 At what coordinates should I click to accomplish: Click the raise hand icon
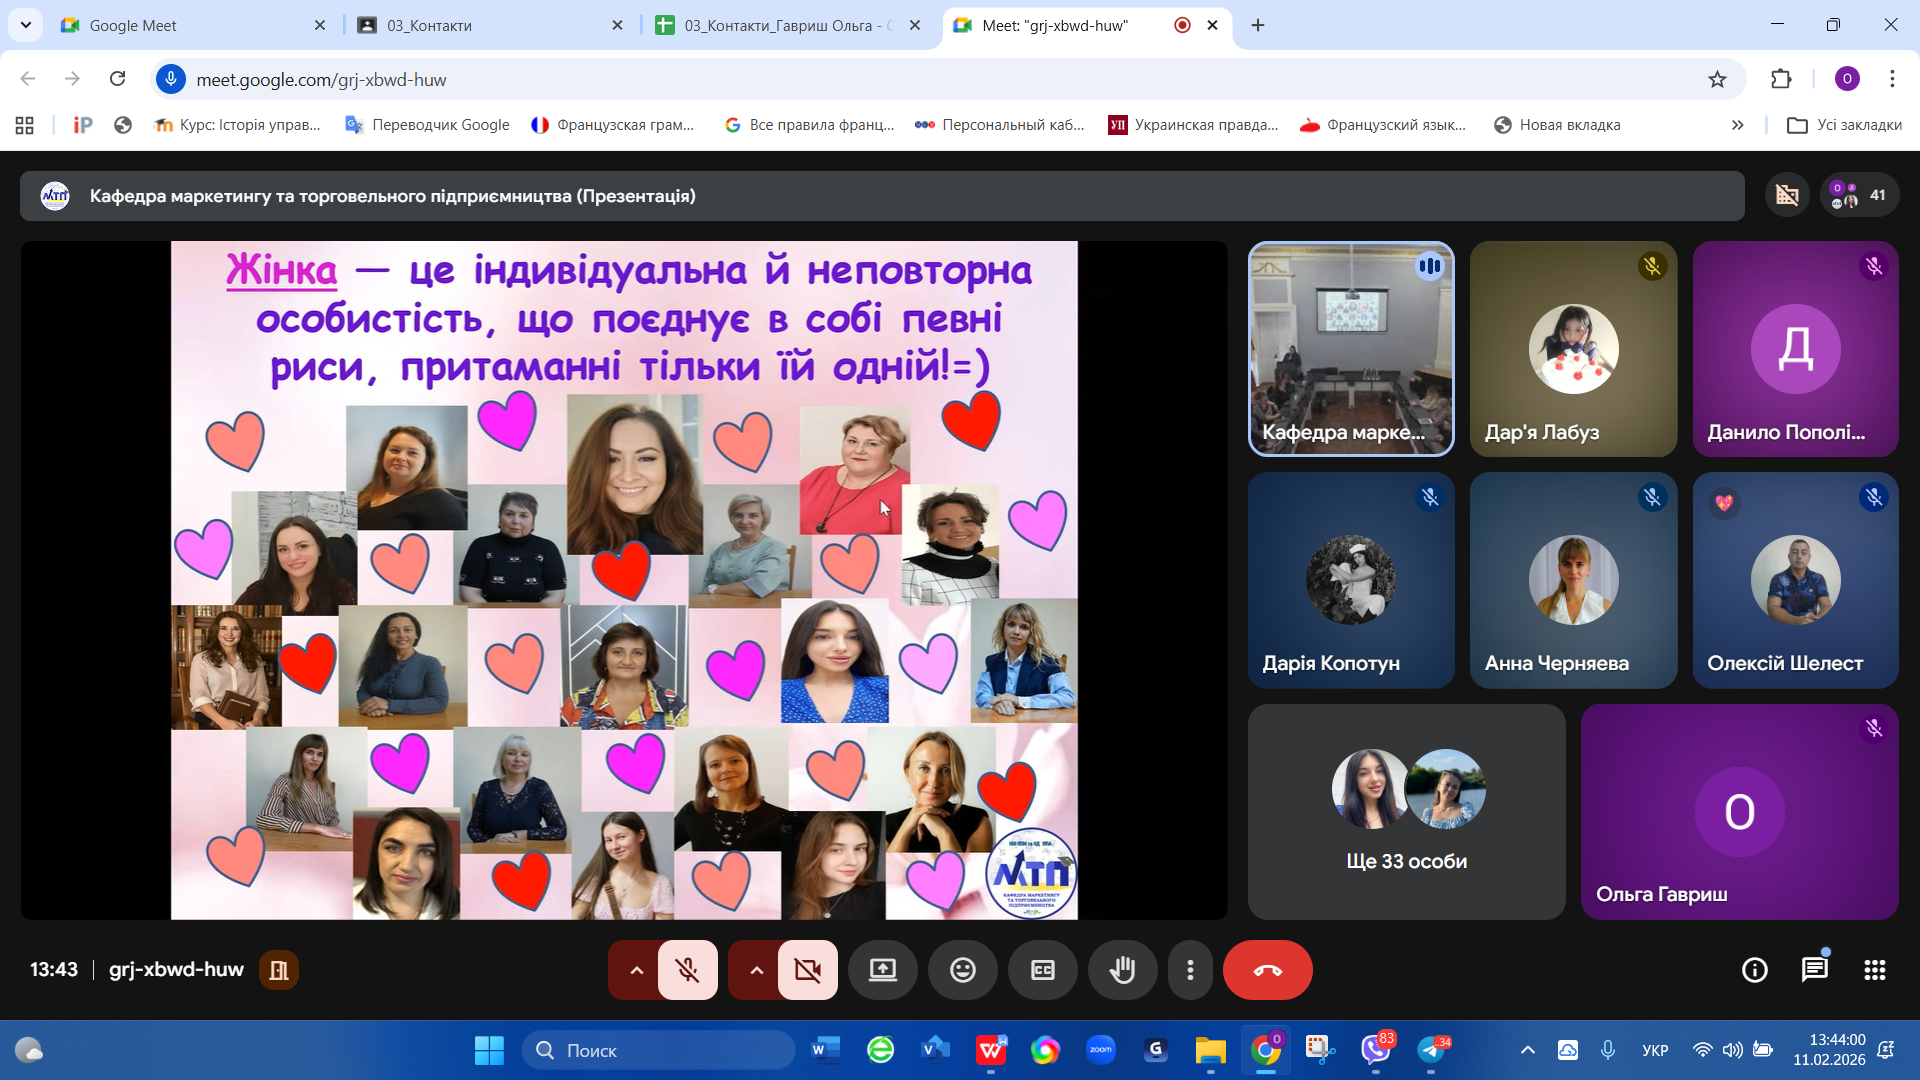click(1122, 970)
